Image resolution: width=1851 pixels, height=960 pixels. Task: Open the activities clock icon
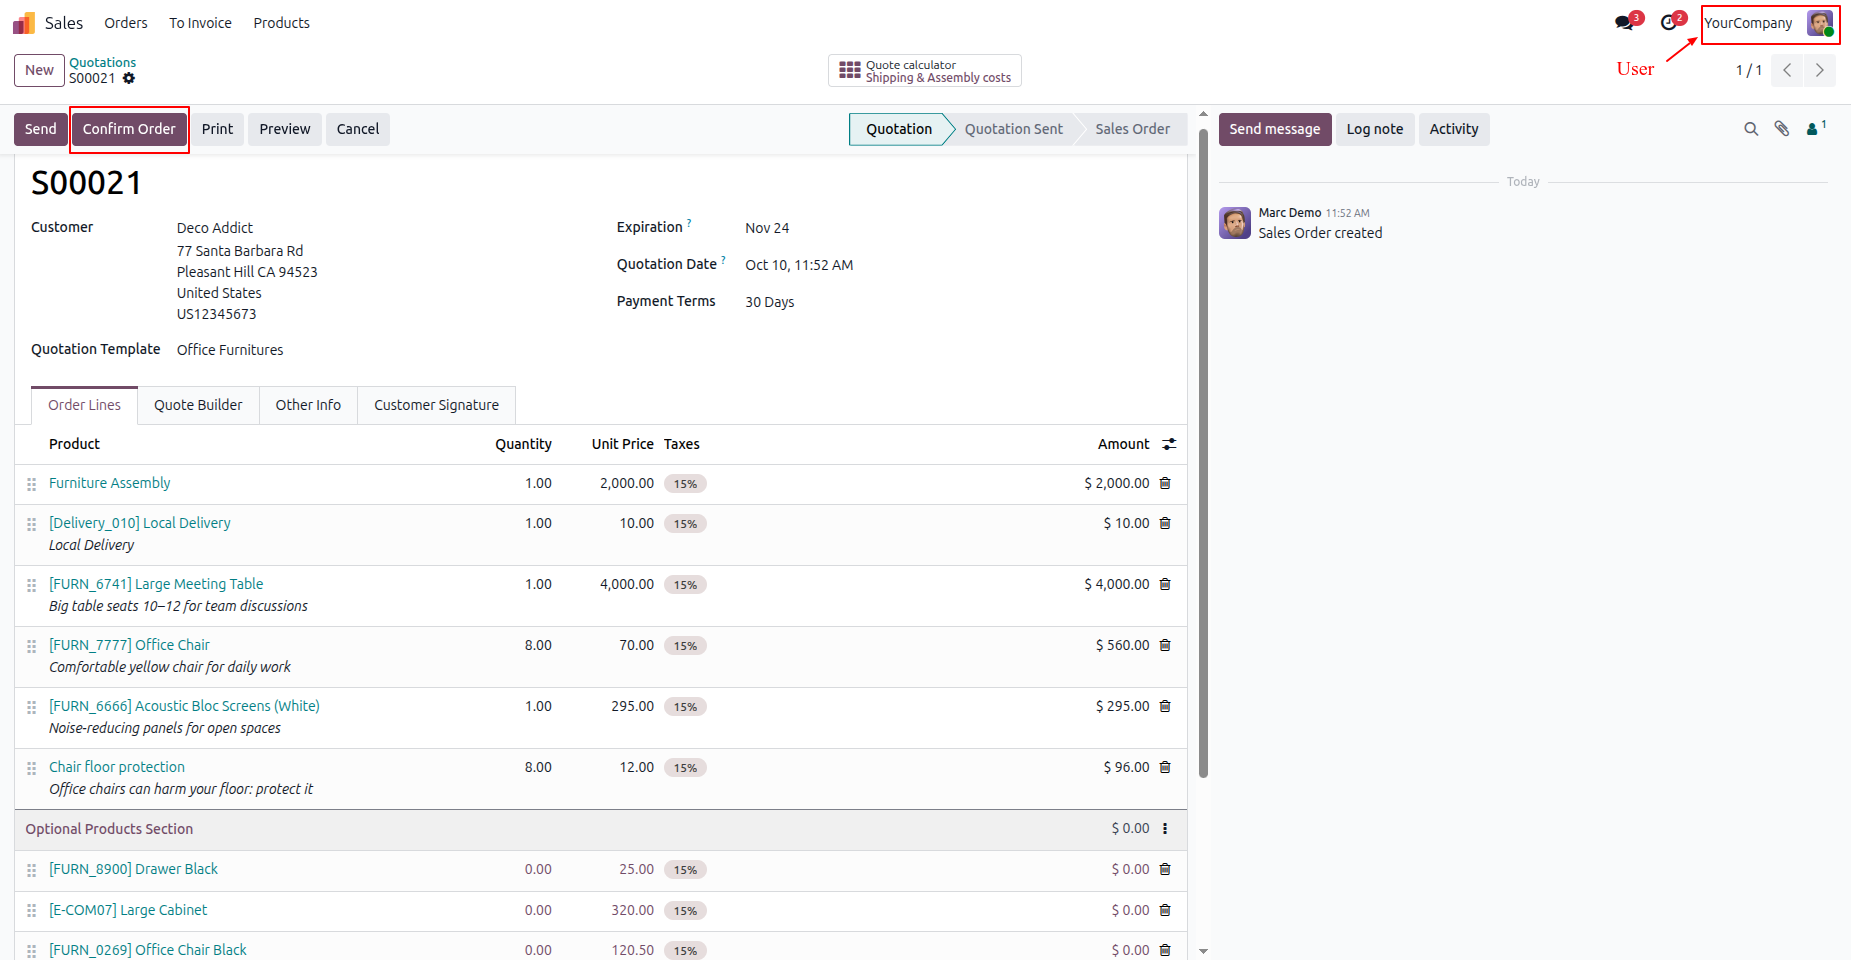[1669, 23]
